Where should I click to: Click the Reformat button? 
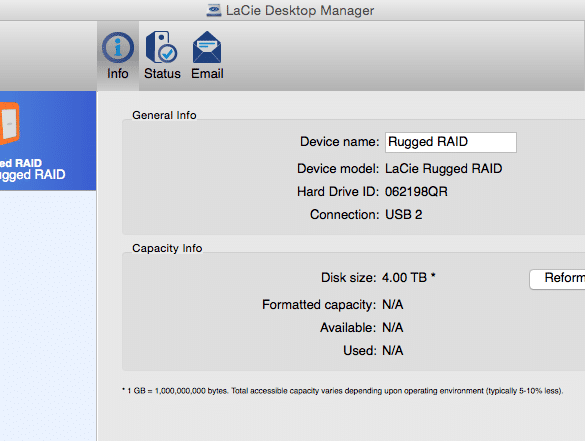tap(557, 279)
